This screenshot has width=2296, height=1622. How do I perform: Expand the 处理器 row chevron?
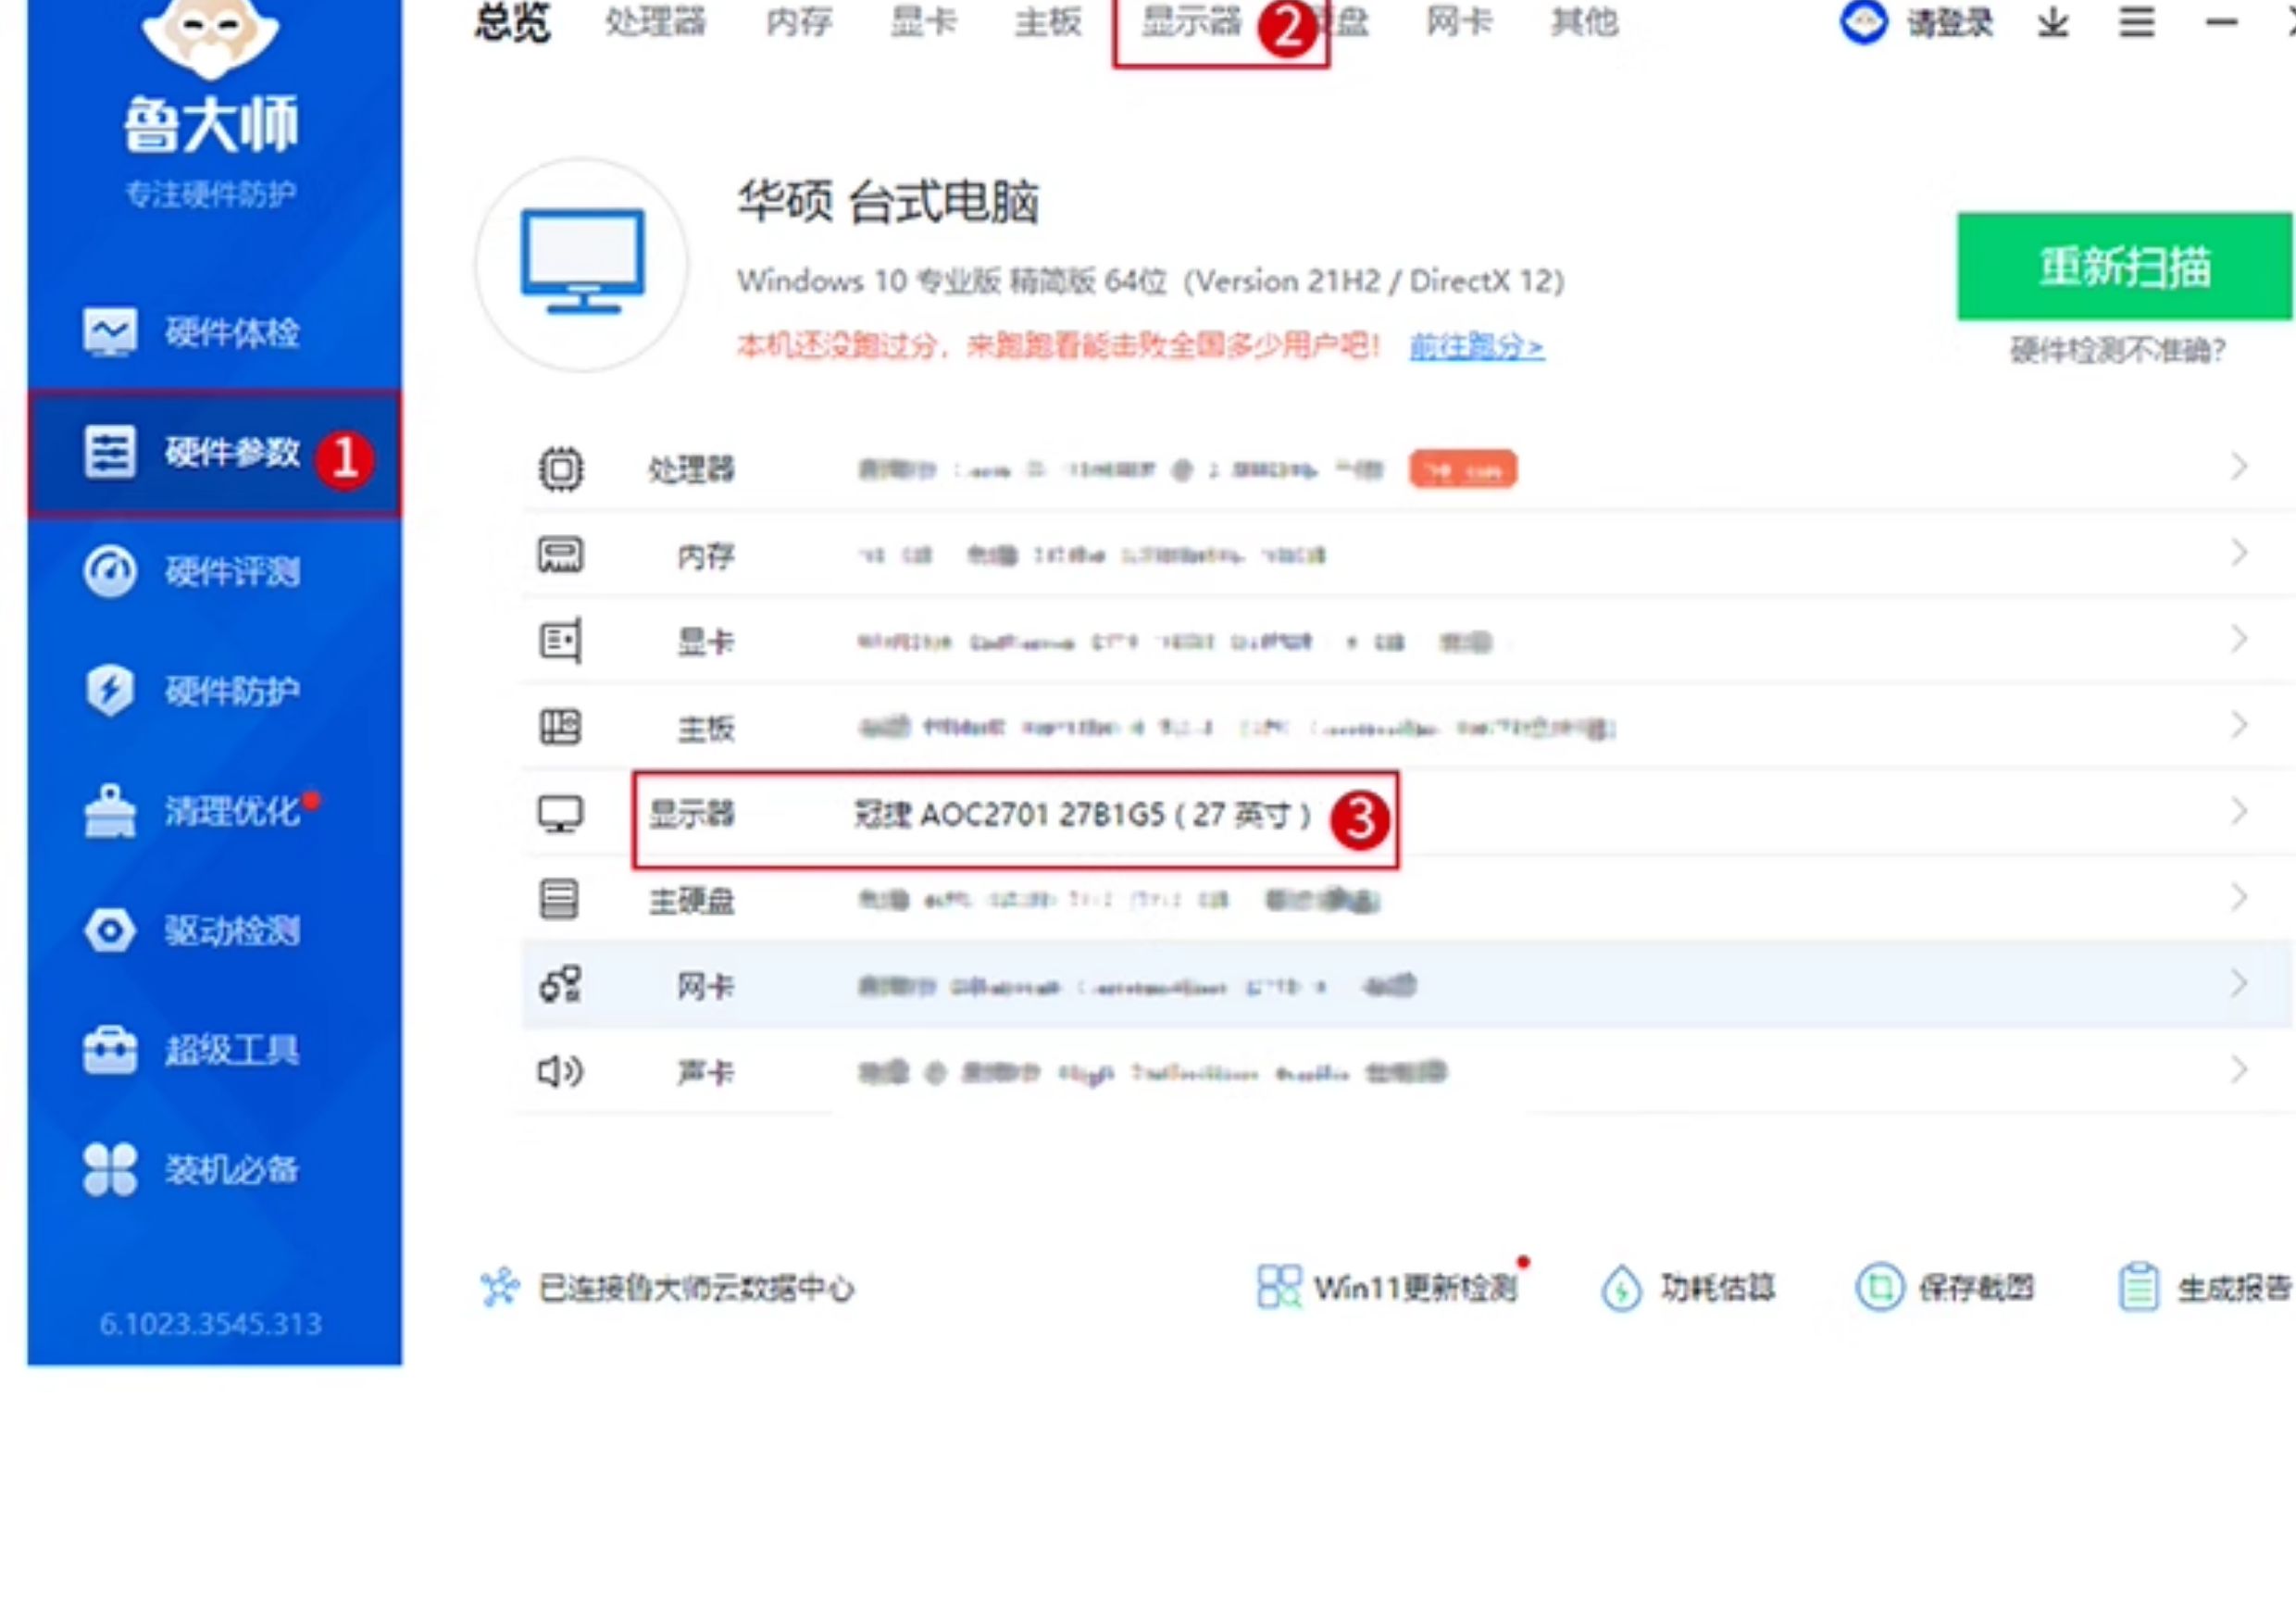pyautogui.click(x=2239, y=467)
